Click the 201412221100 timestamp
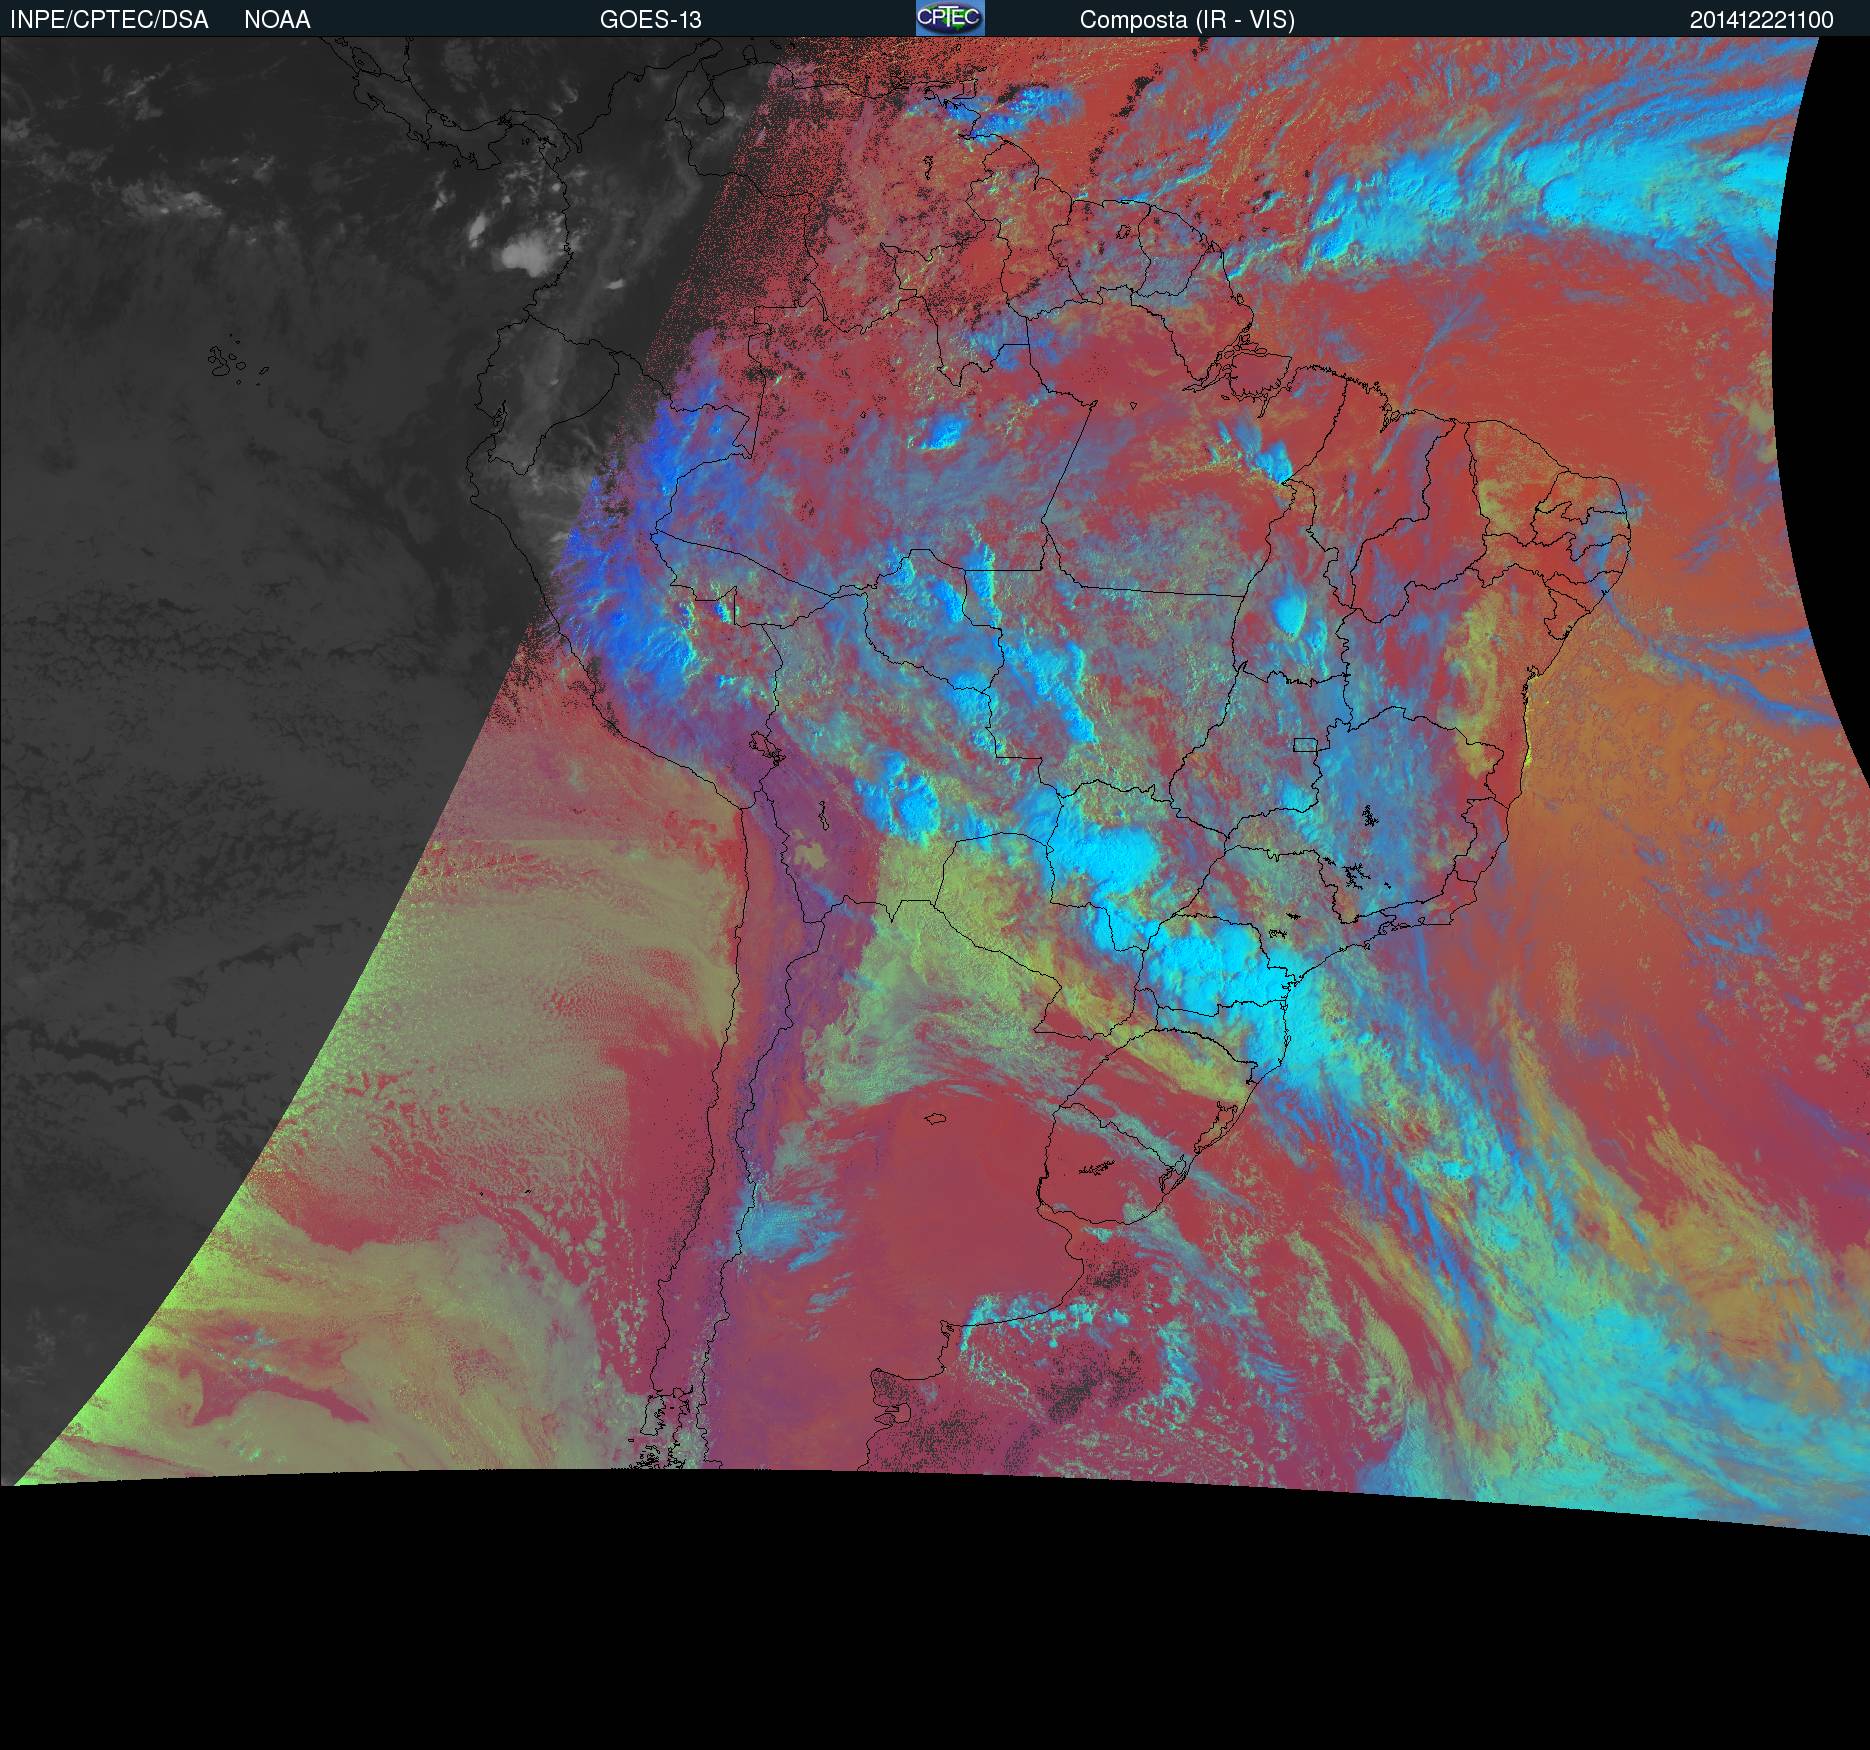1870x1750 pixels. [x=1761, y=20]
